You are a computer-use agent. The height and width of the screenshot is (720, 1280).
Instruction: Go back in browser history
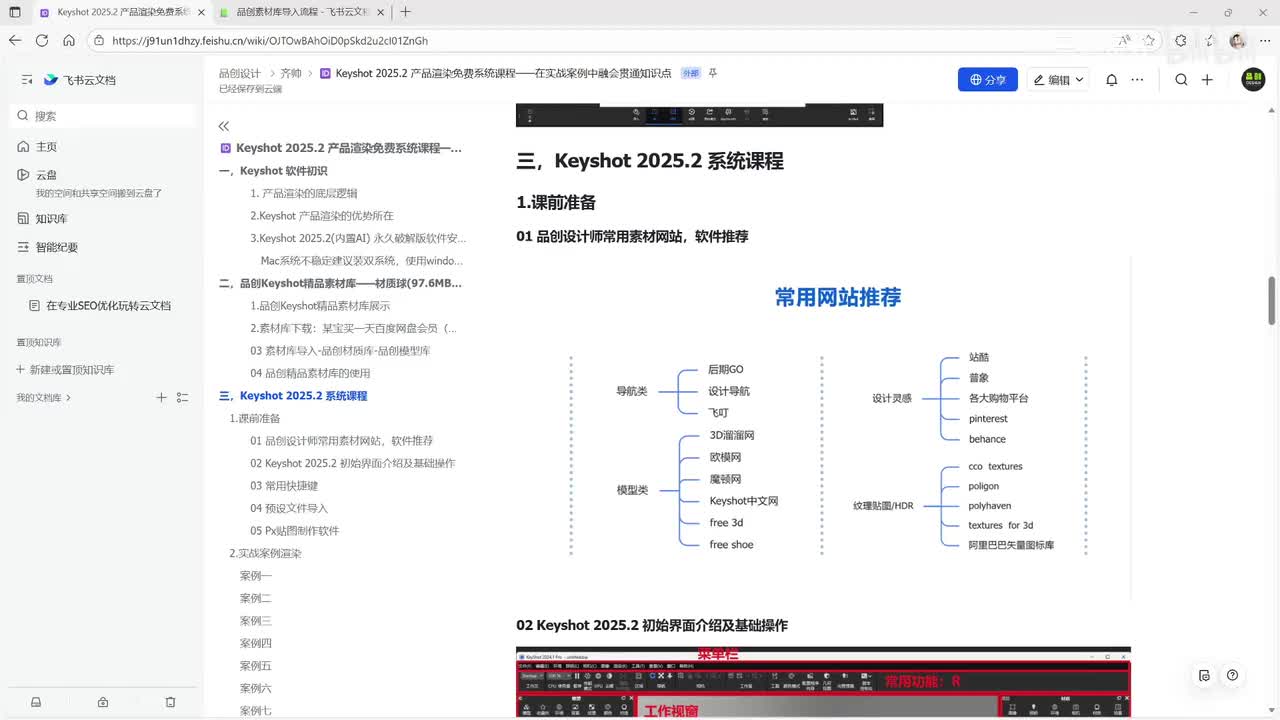(x=15, y=41)
